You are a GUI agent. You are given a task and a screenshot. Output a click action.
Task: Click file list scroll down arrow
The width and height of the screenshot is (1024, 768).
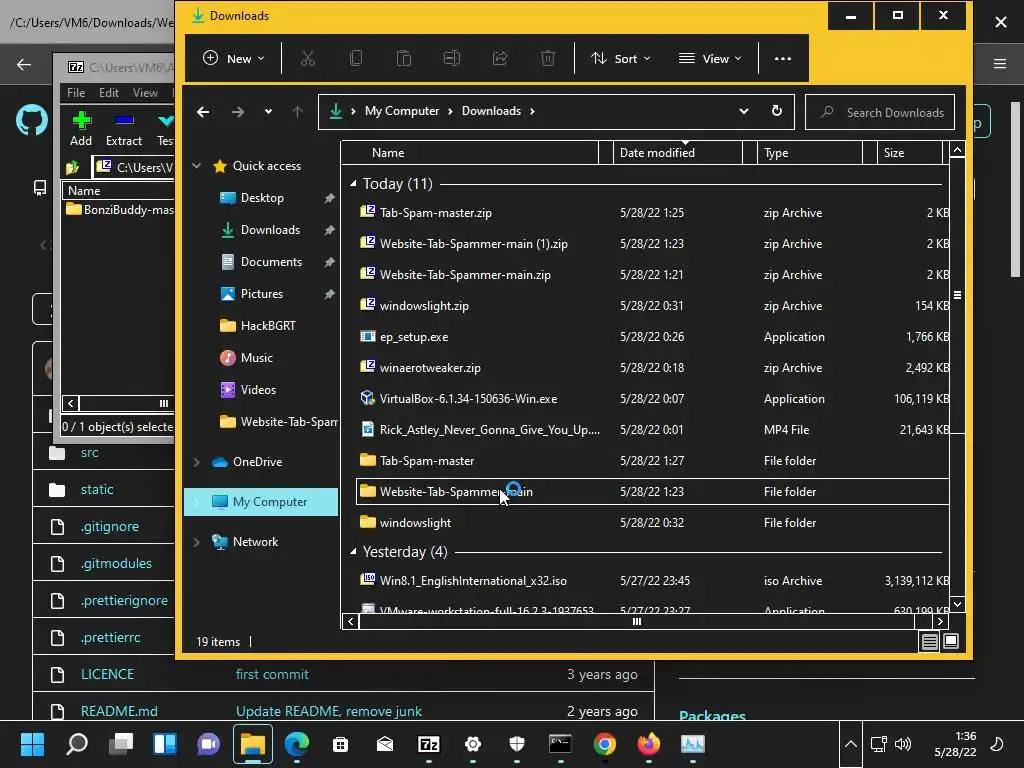click(x=957, y=604)
